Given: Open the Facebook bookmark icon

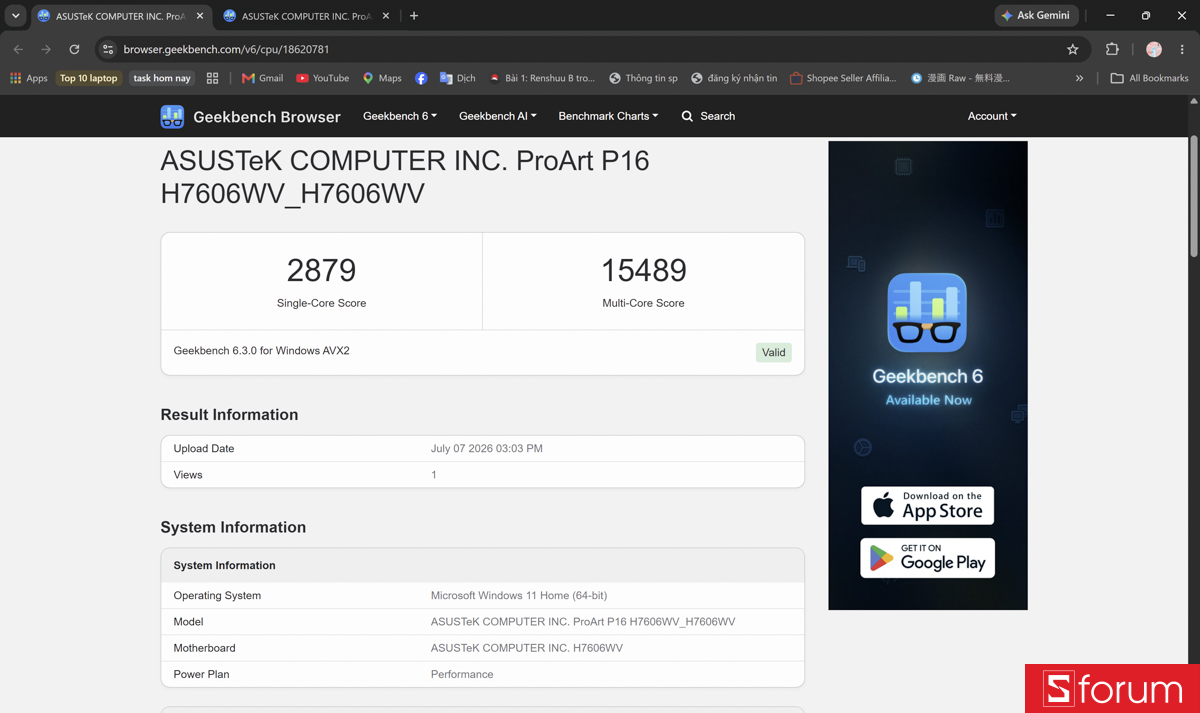Looking at the screenshot, I should [x=421, y=78].
